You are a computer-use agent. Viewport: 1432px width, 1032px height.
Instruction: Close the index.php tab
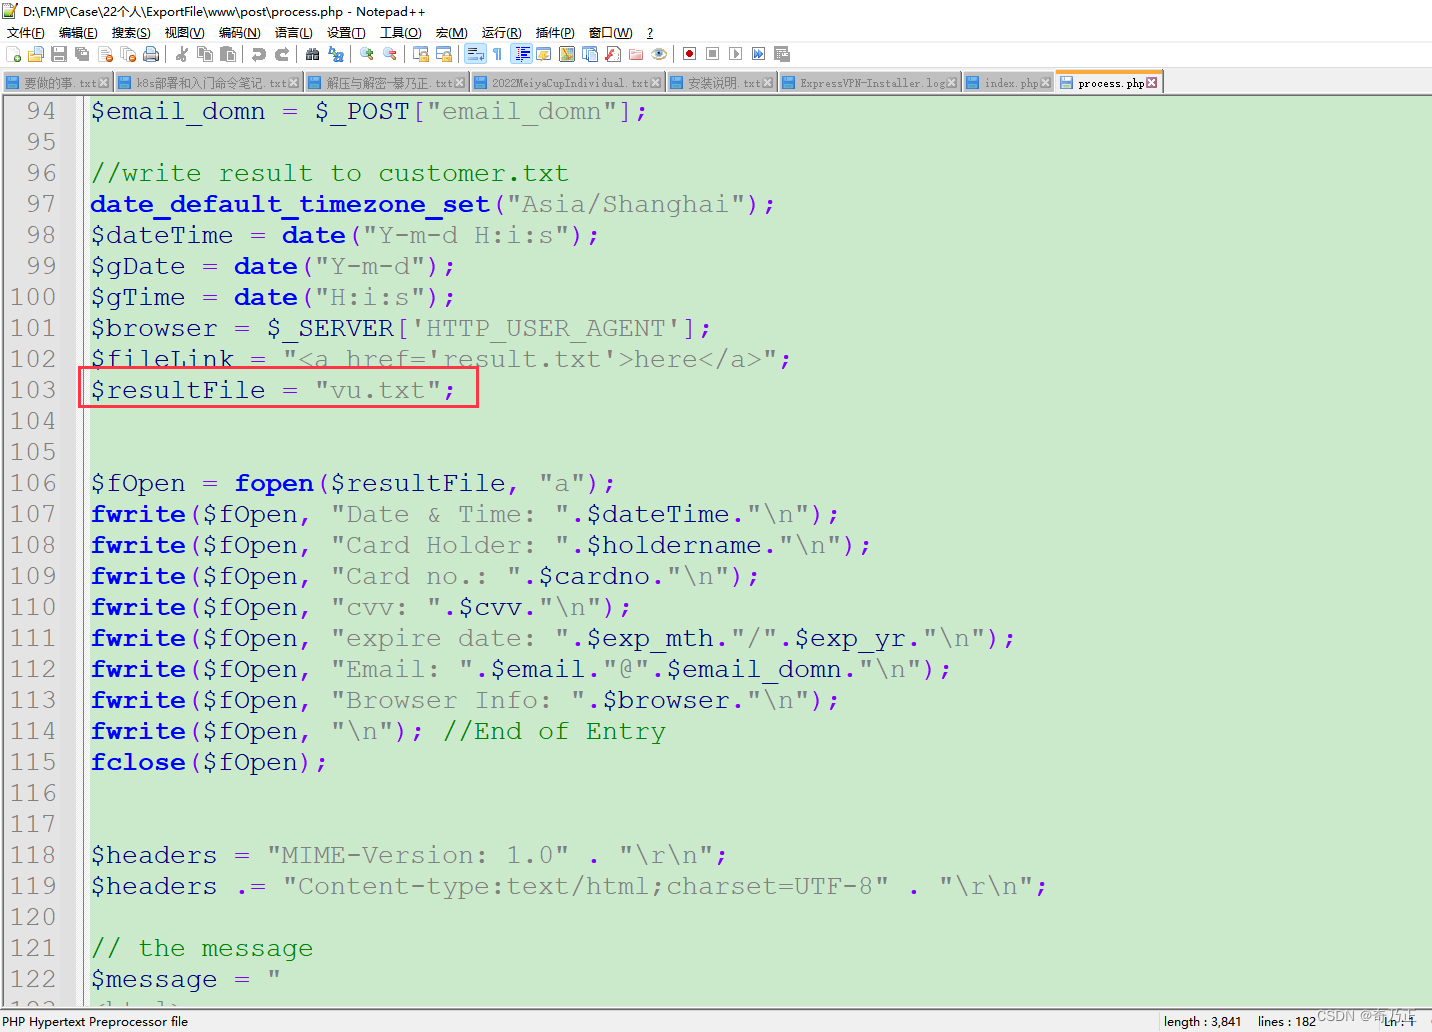pyautogui.click(x=1046, y=83)
